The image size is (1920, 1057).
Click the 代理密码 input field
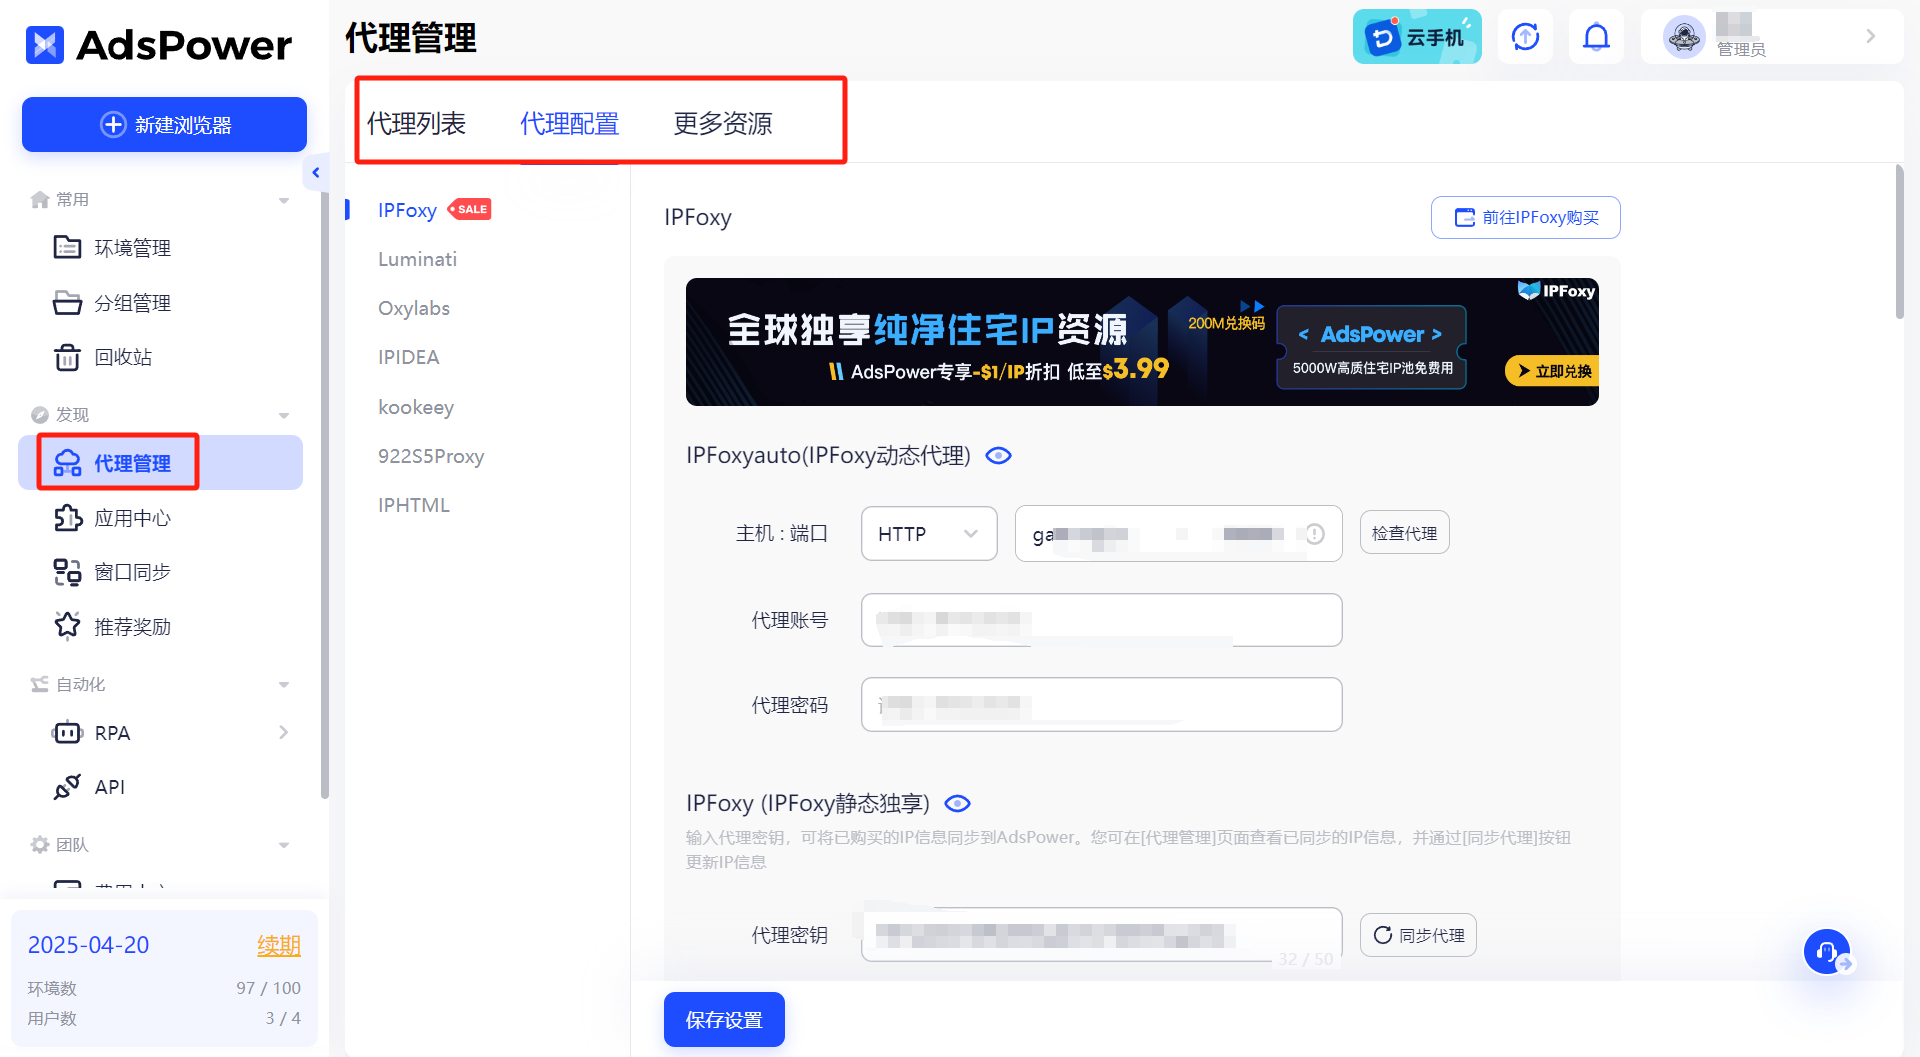click(1101, 704)
